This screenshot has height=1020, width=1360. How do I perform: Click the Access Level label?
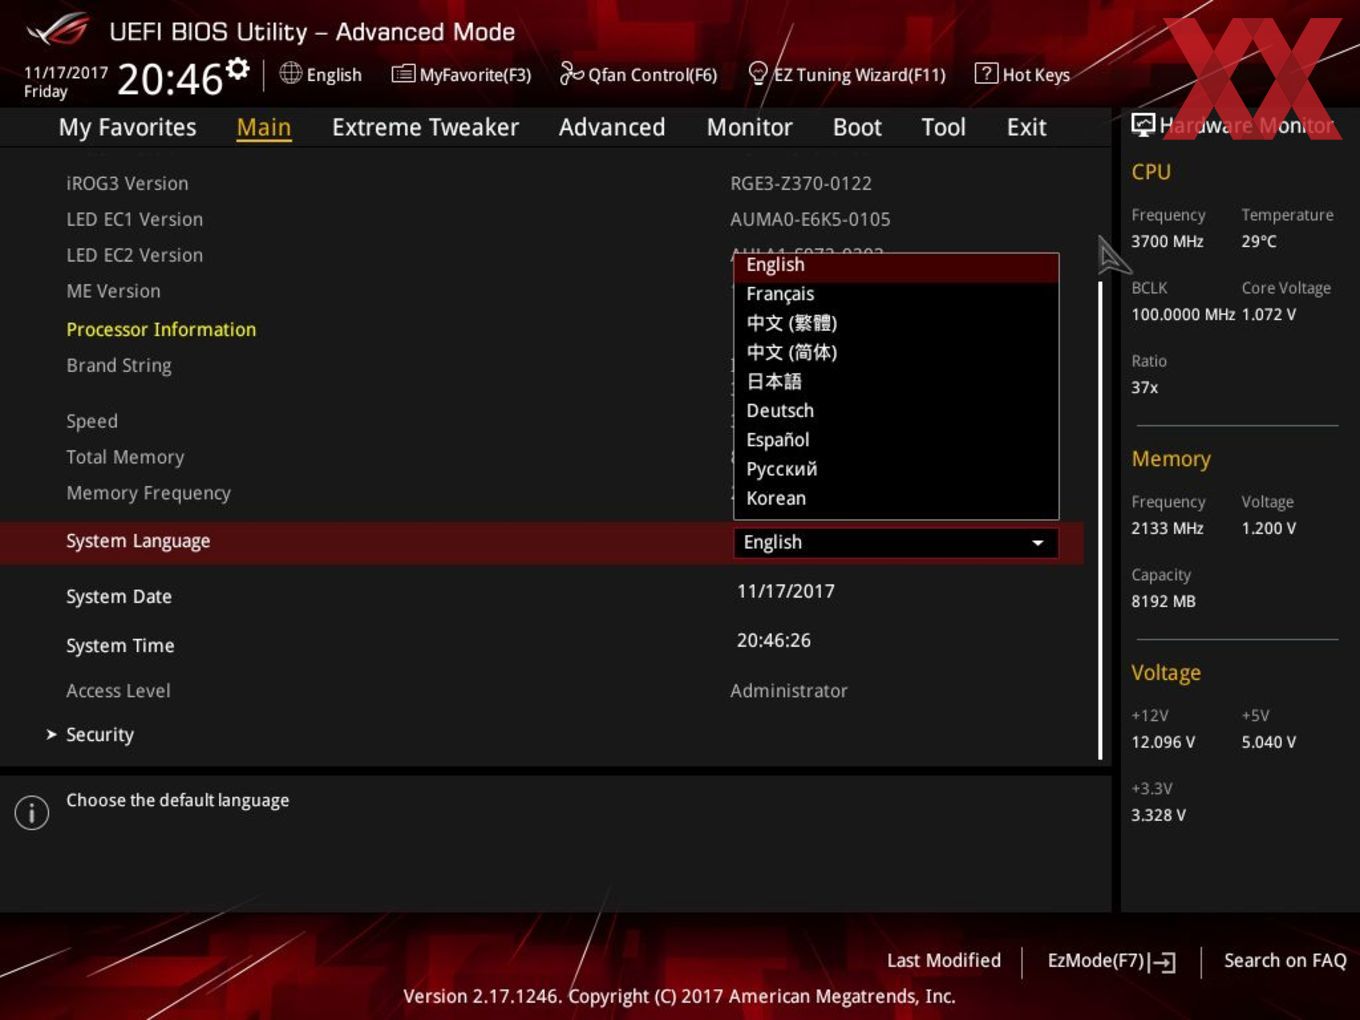point(118,691)
